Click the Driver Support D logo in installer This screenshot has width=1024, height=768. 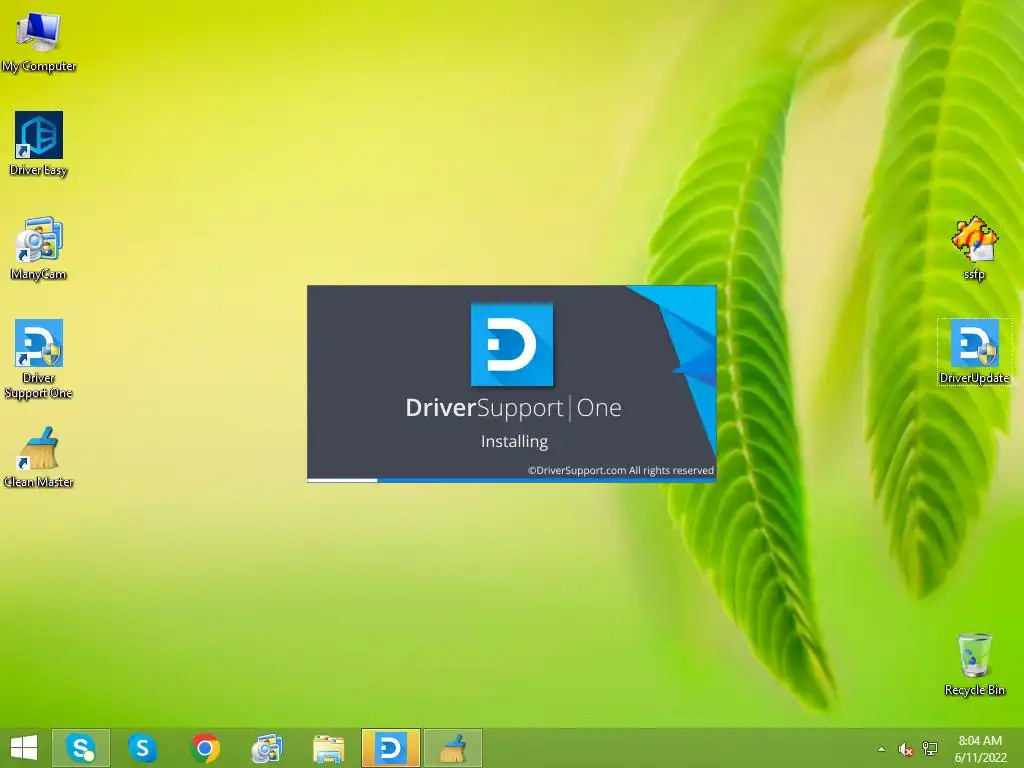pyautogui.click(x=512, y=344)
